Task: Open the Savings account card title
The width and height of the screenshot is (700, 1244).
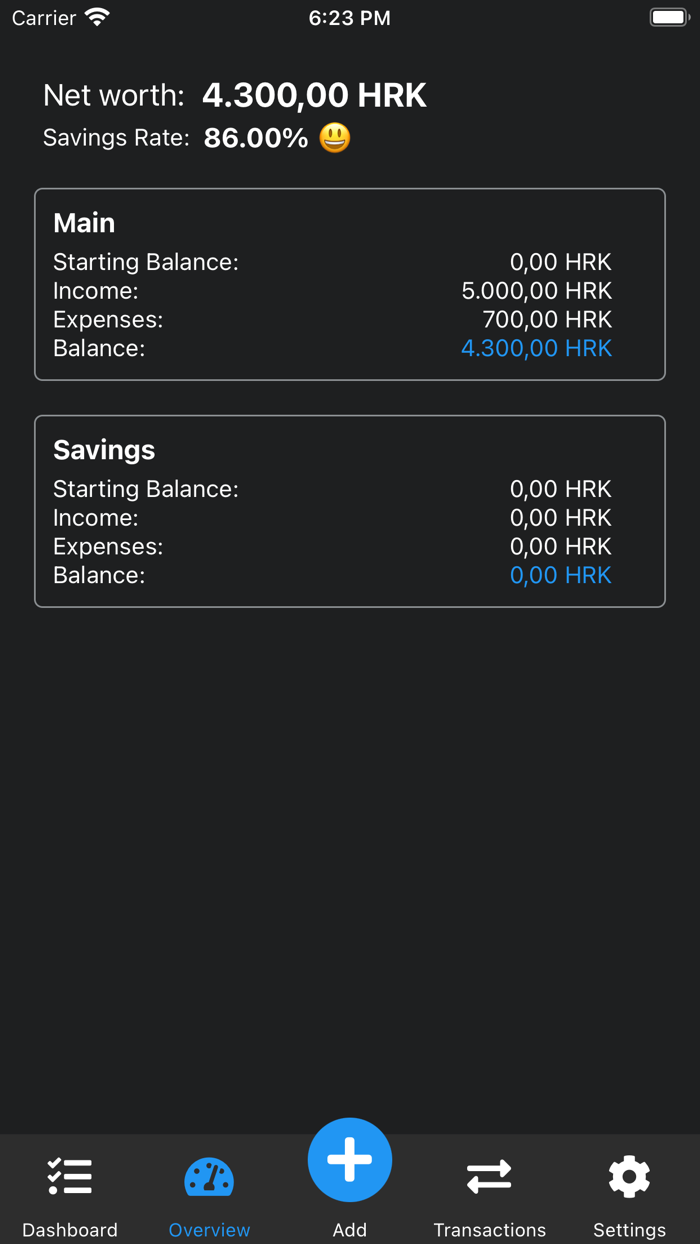Action: coord(104,450)
